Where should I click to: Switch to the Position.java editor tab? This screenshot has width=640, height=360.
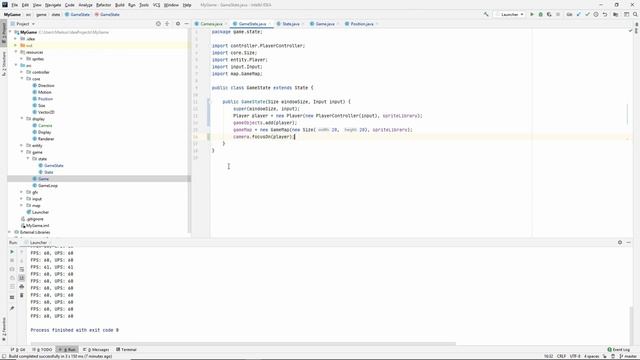pyautogui.click(x=362, y=24)
